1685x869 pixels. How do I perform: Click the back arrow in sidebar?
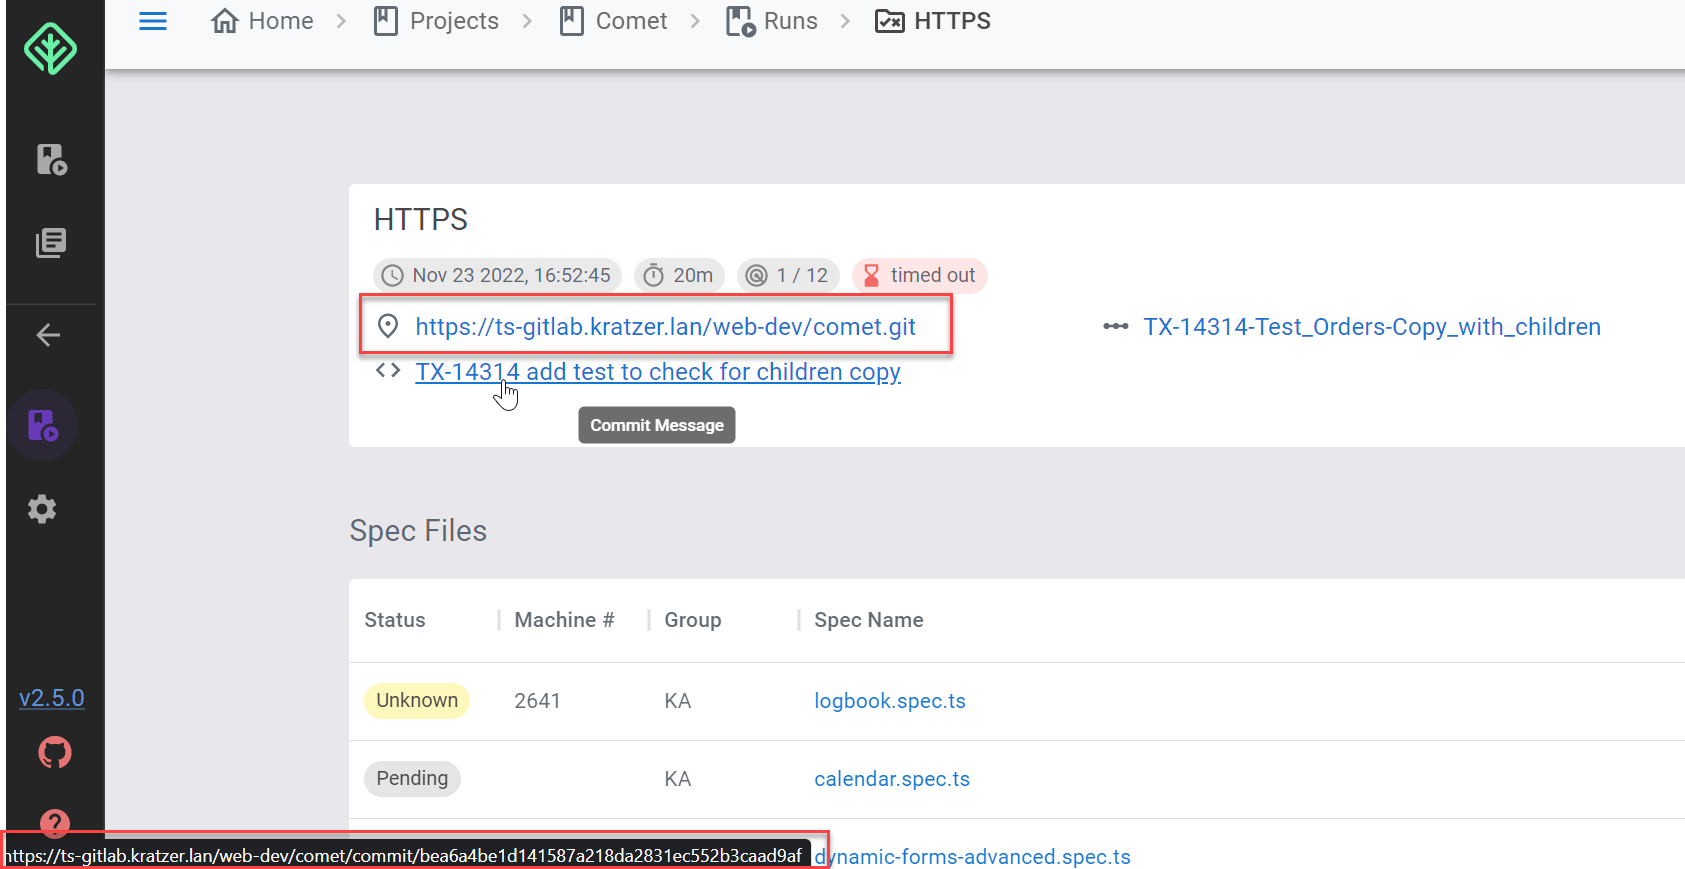pyautogui.click(x=48, y=335)
